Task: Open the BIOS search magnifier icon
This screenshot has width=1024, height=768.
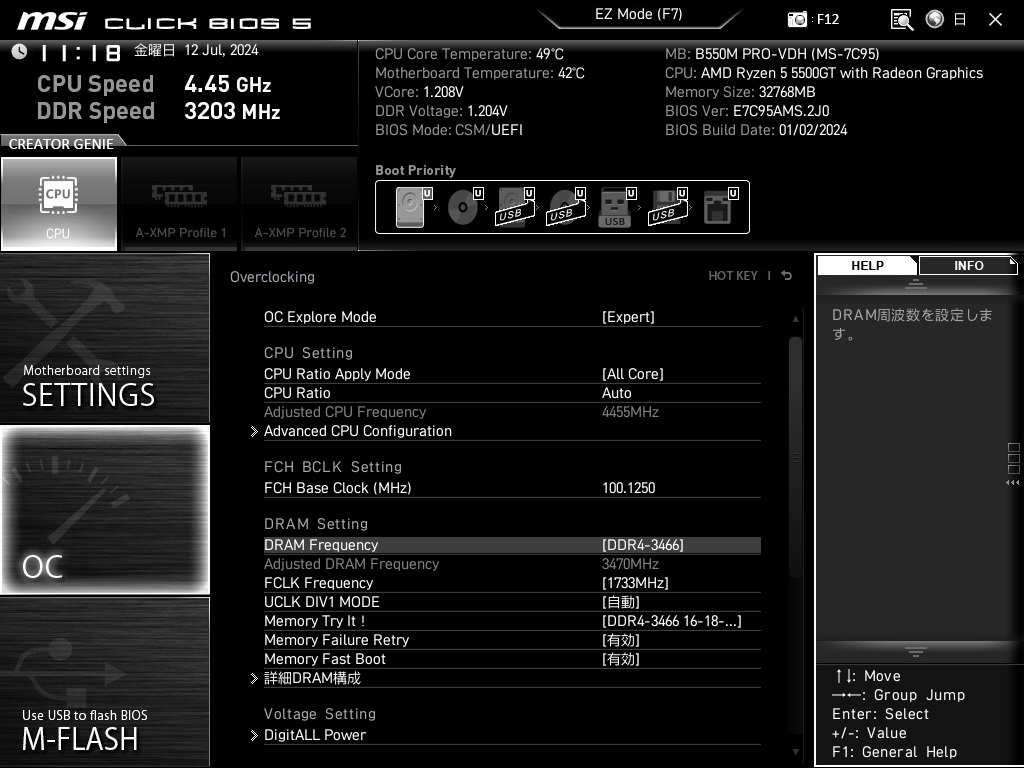Action: click(x=902, y=20)
